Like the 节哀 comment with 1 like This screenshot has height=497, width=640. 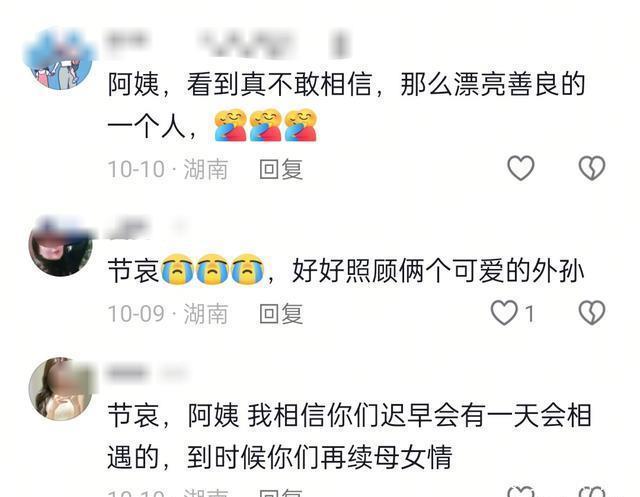point(504,313)
